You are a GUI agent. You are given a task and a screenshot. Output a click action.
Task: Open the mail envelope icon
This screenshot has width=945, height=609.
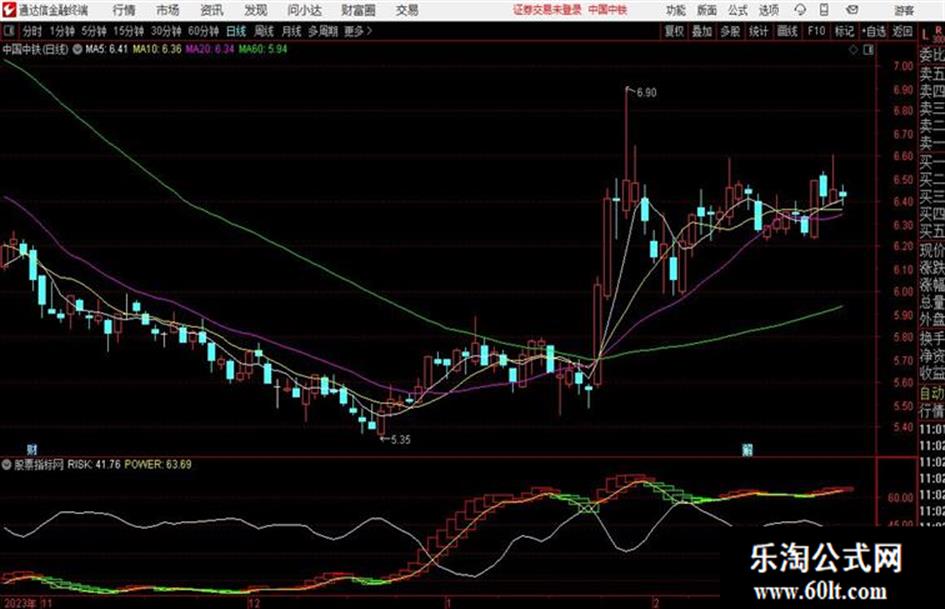tap(852, 10)
